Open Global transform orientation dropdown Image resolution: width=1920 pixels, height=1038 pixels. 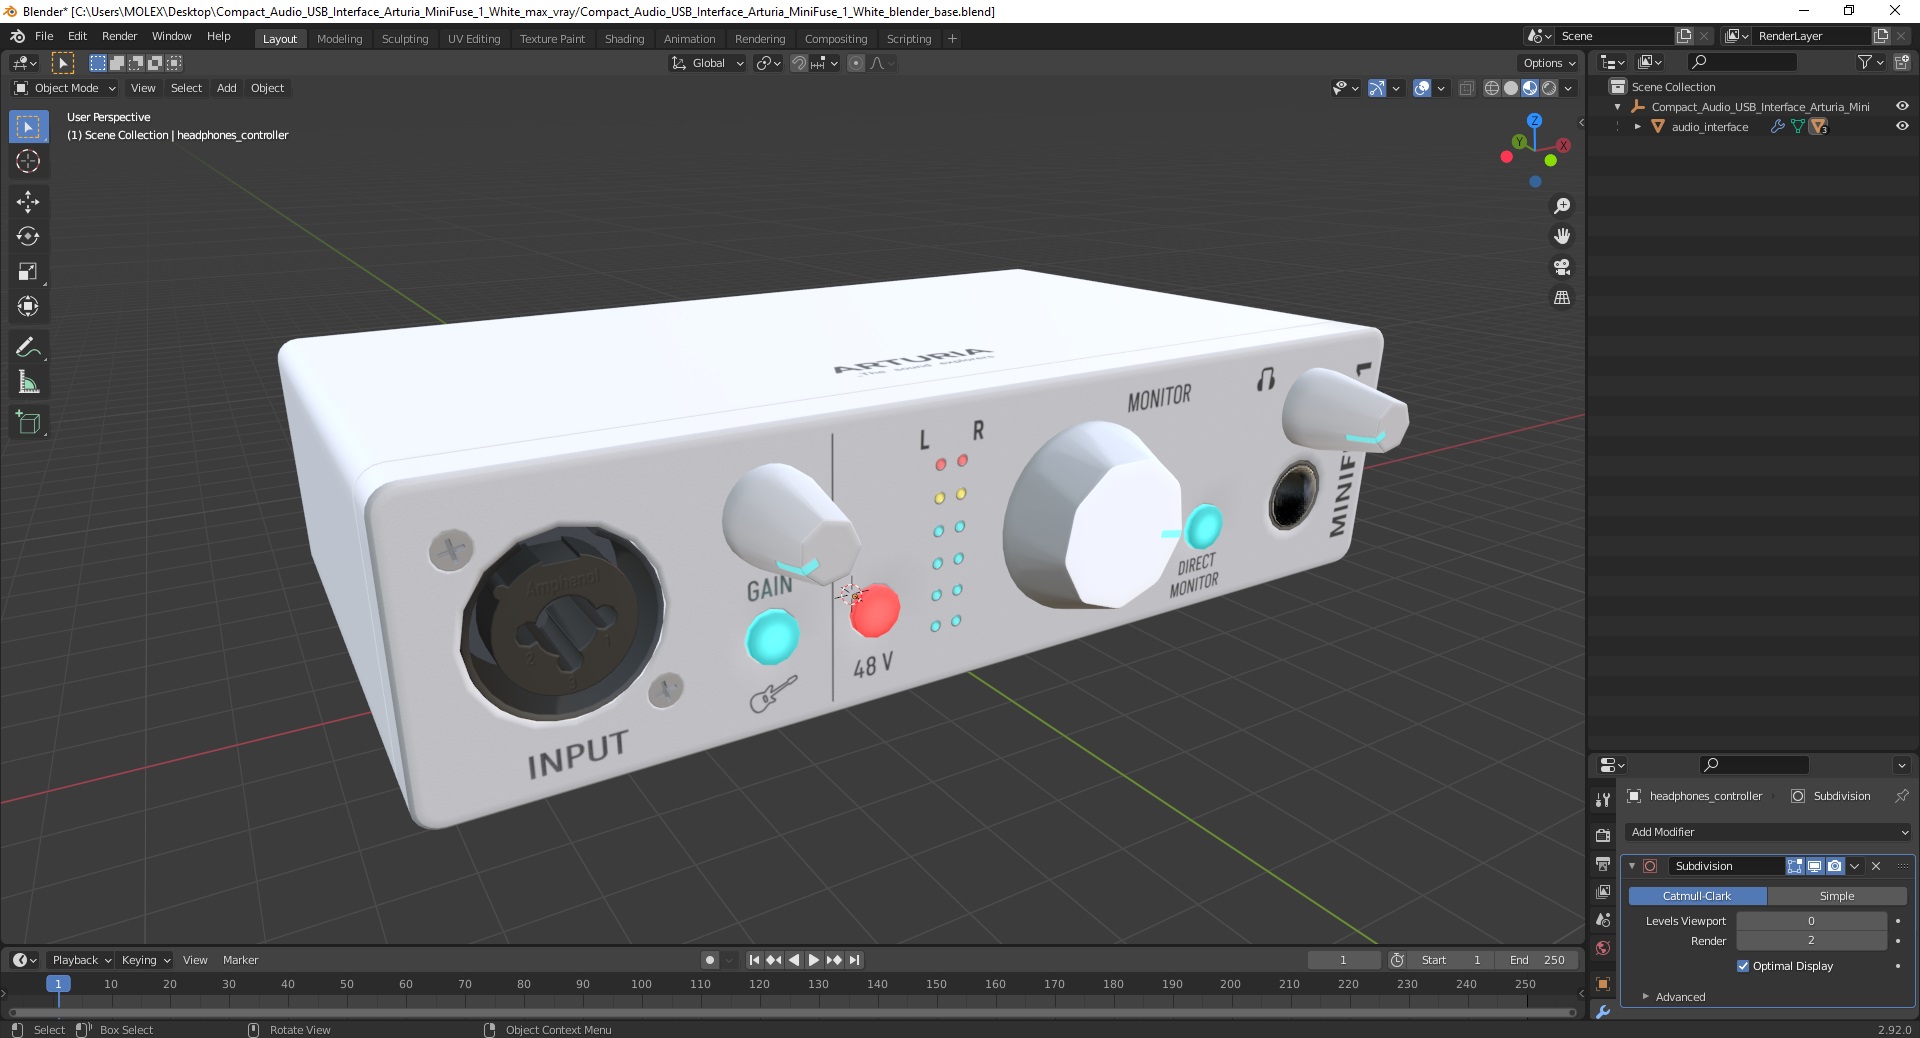coord(708,63)
